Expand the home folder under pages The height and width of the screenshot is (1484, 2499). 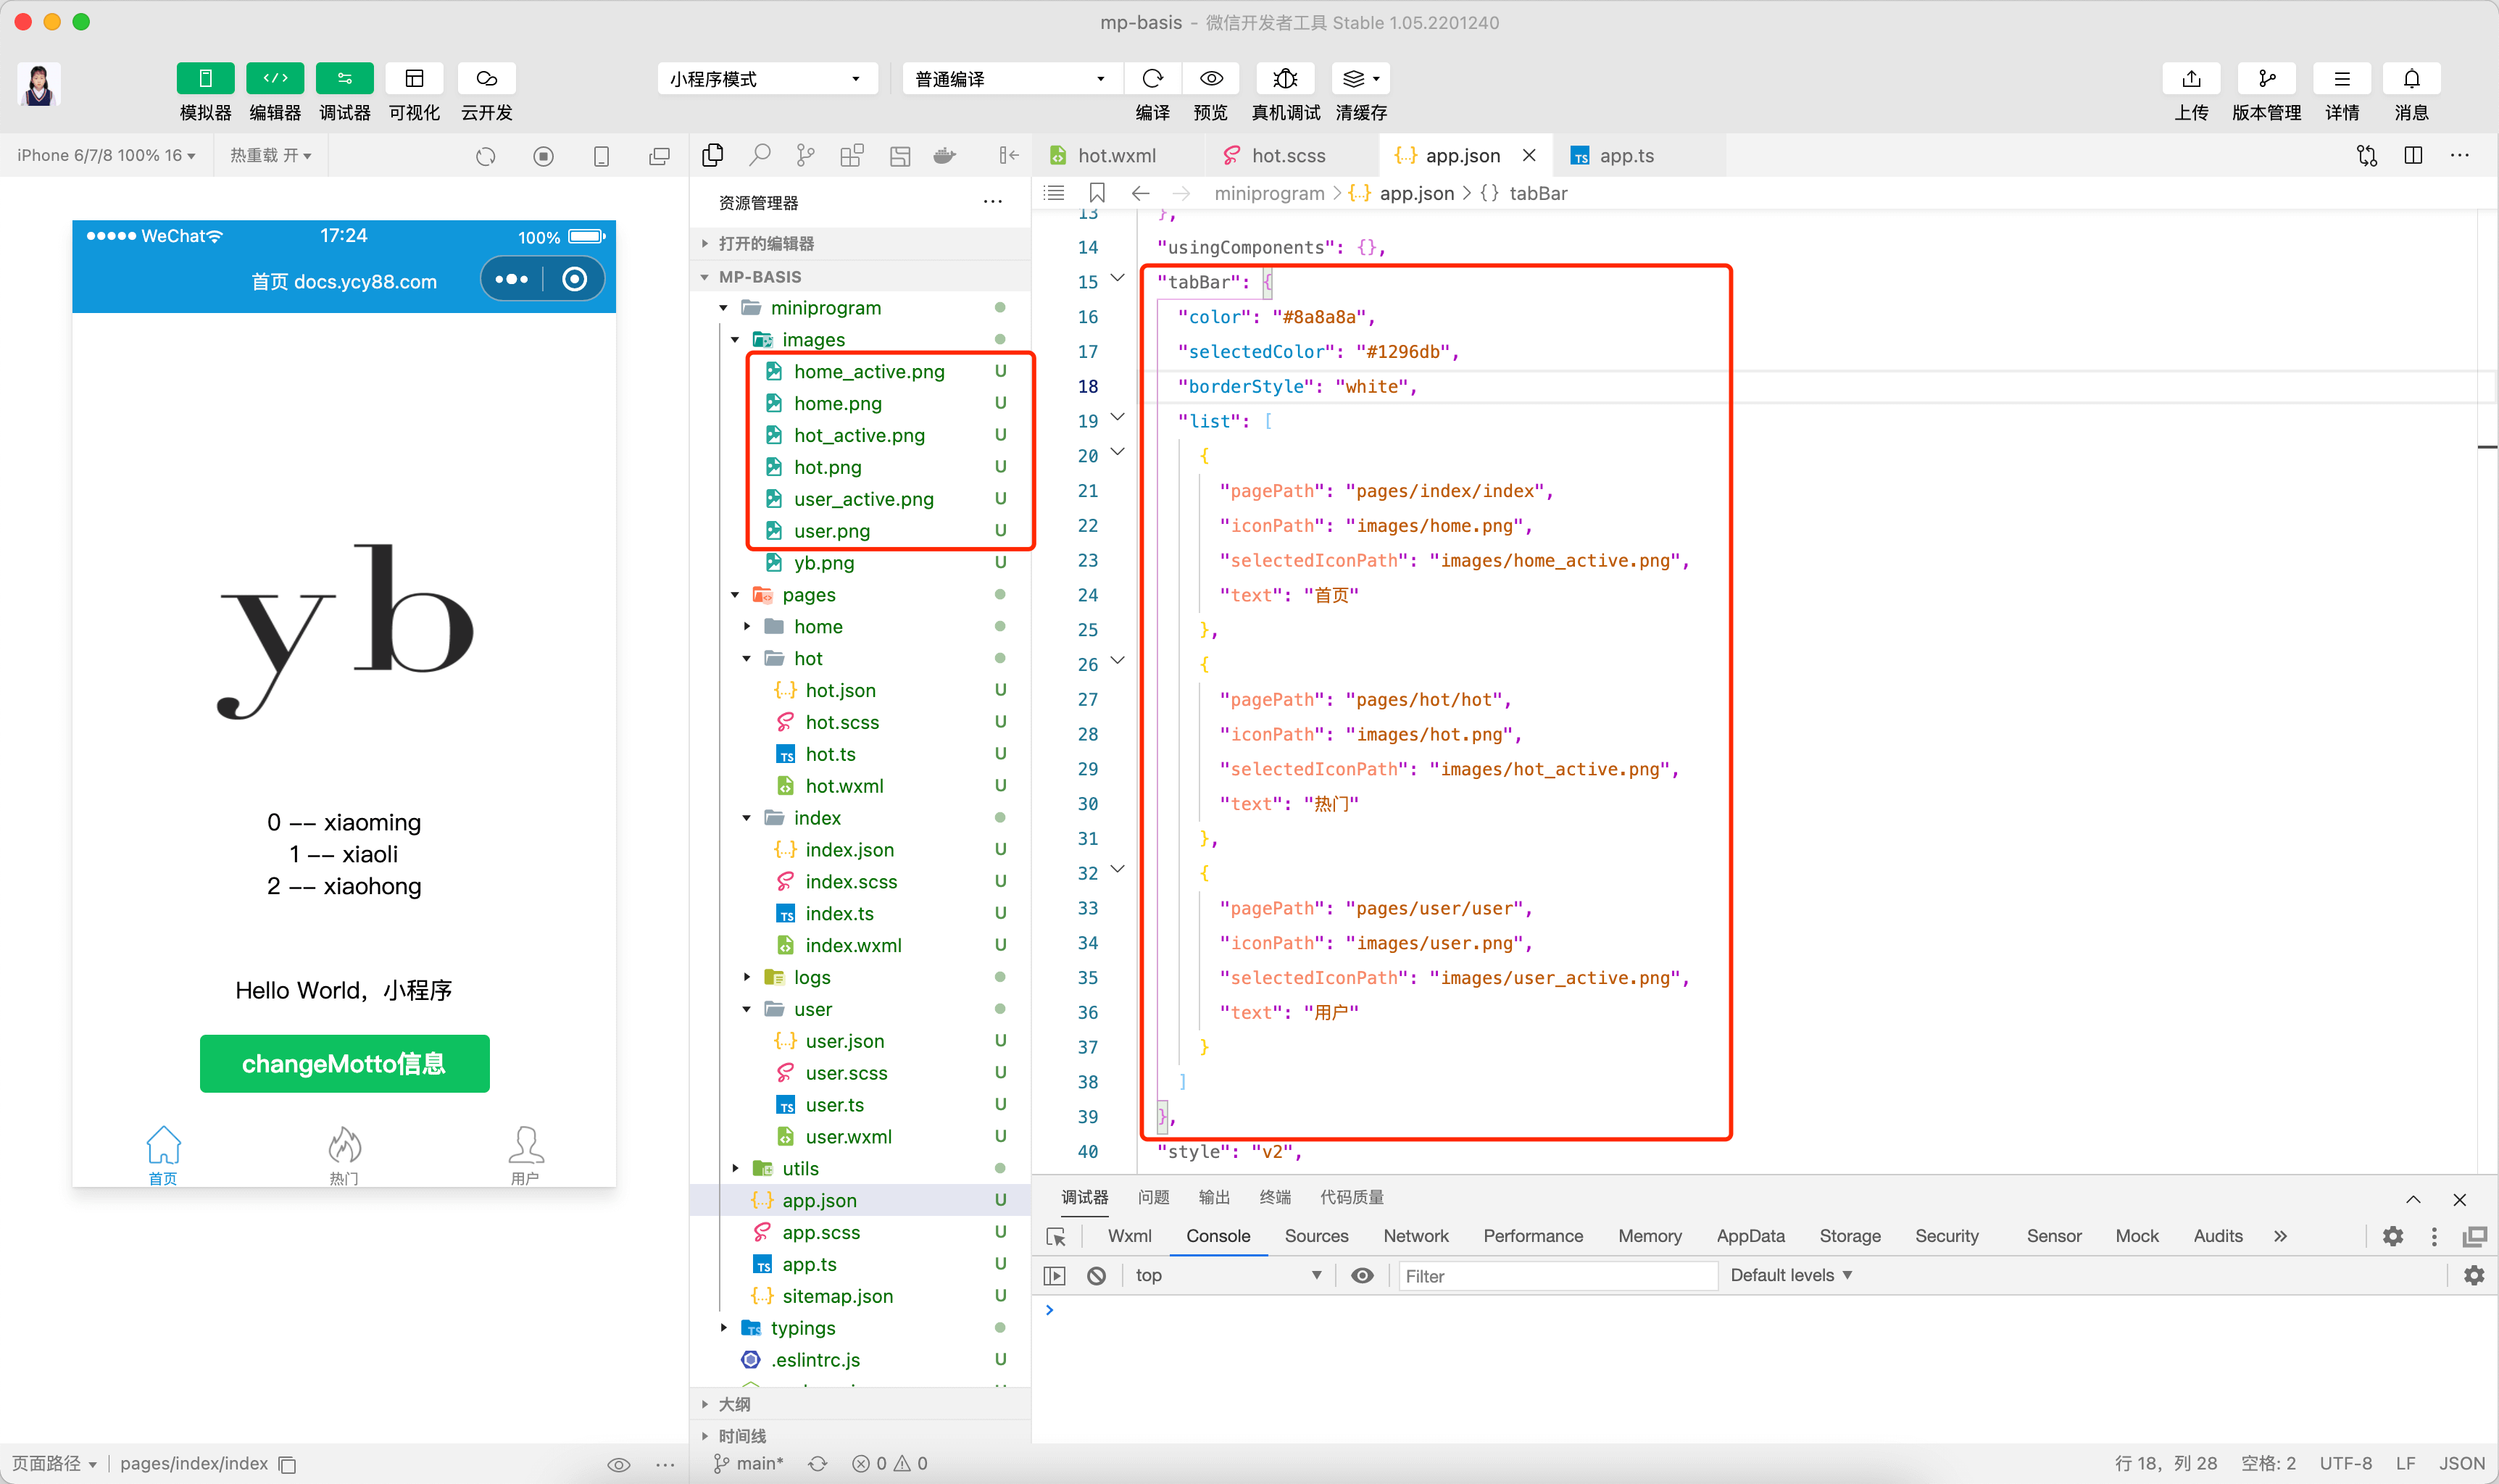747,627
